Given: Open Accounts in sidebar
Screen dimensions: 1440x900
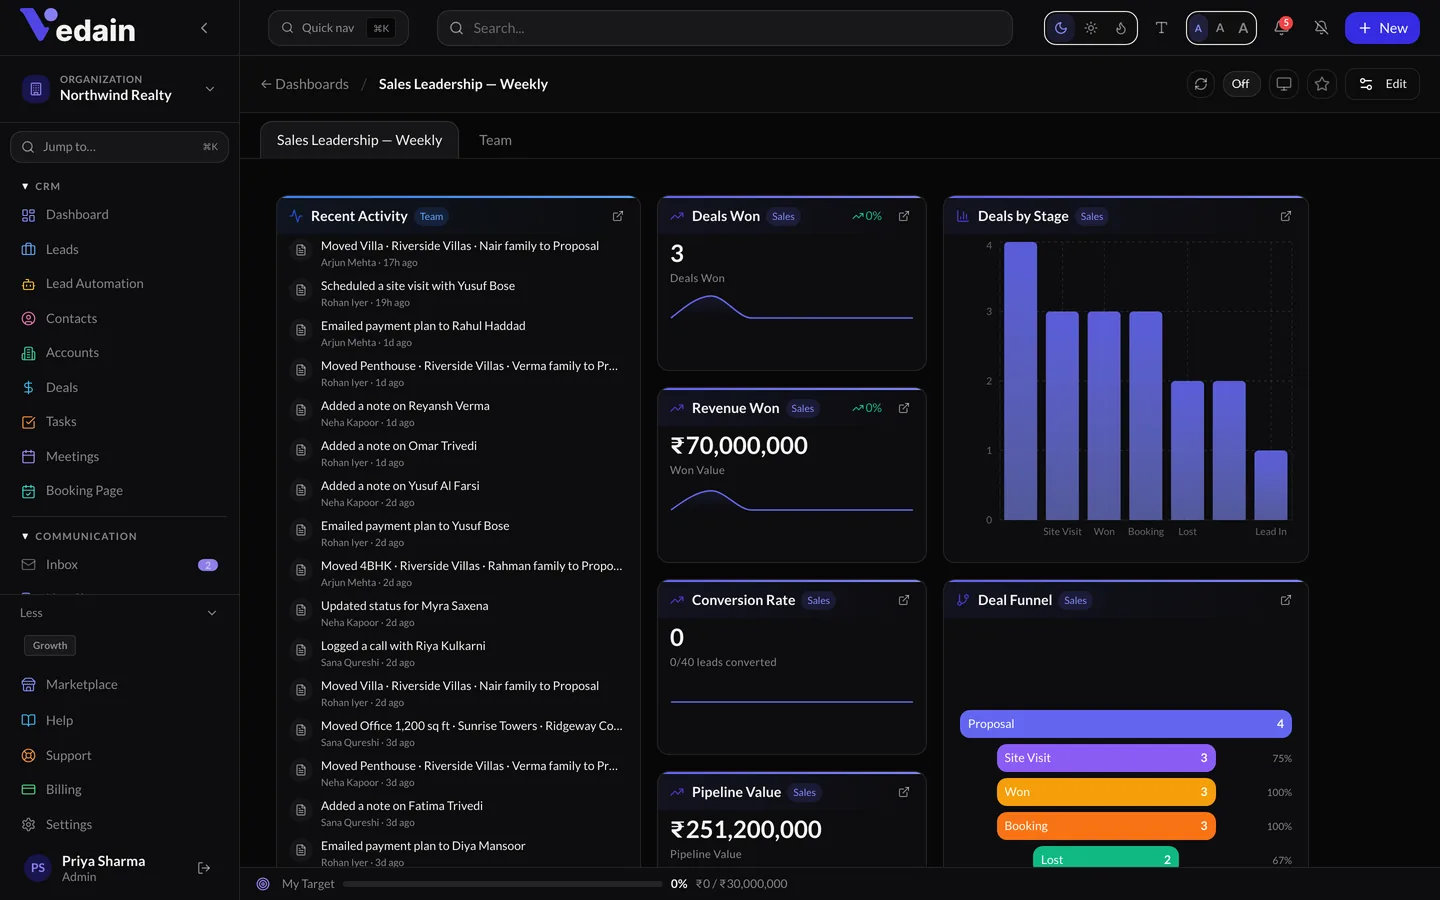Looking at the screenshot, I should (119, 353).
